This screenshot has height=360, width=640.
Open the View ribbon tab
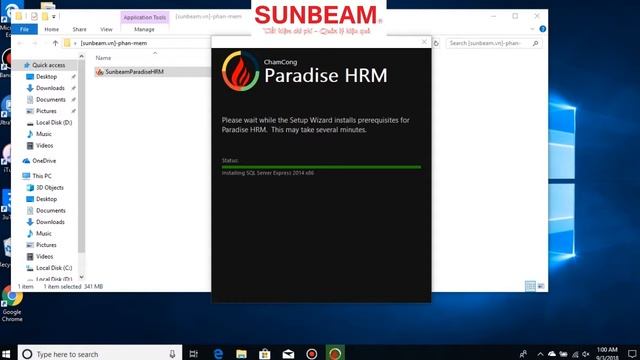tap(106, 29)
